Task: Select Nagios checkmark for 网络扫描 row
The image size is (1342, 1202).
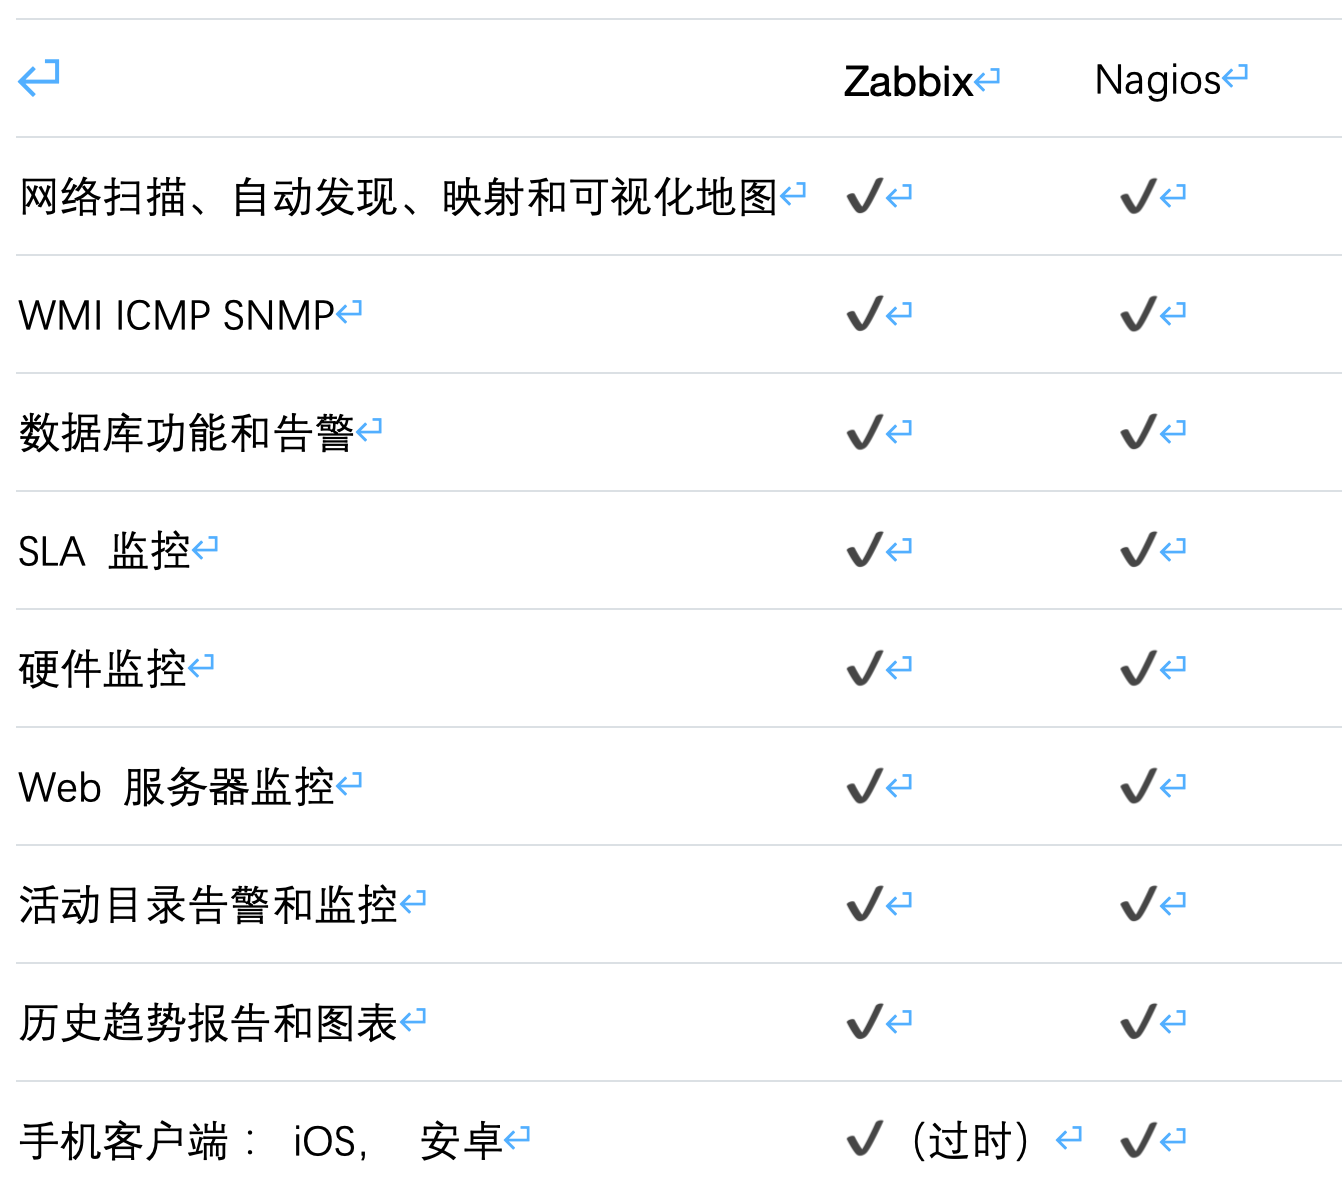Action: pos(1138,196)
